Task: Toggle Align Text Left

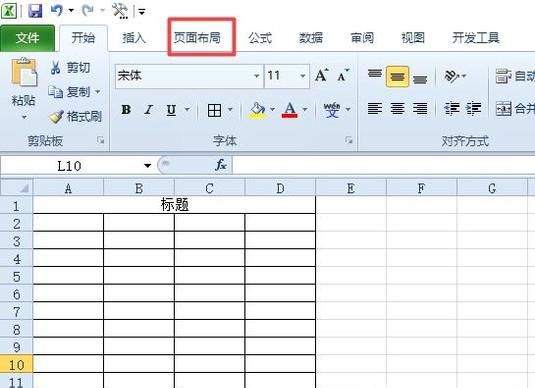Action: point(375,109)
